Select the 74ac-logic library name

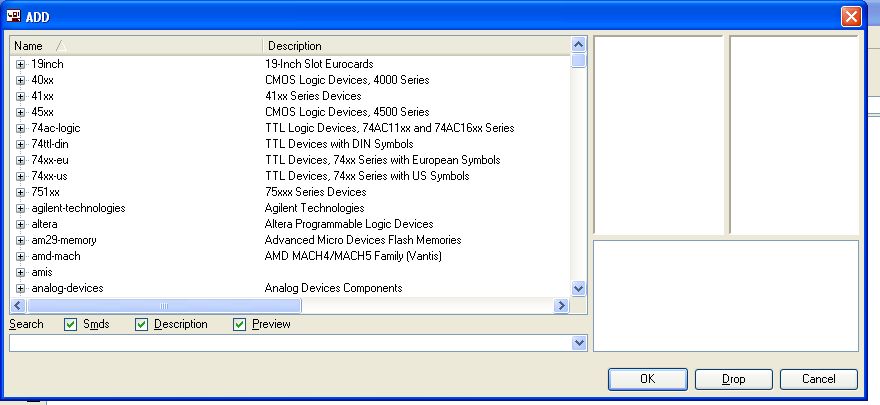click(x=56, y=128)
